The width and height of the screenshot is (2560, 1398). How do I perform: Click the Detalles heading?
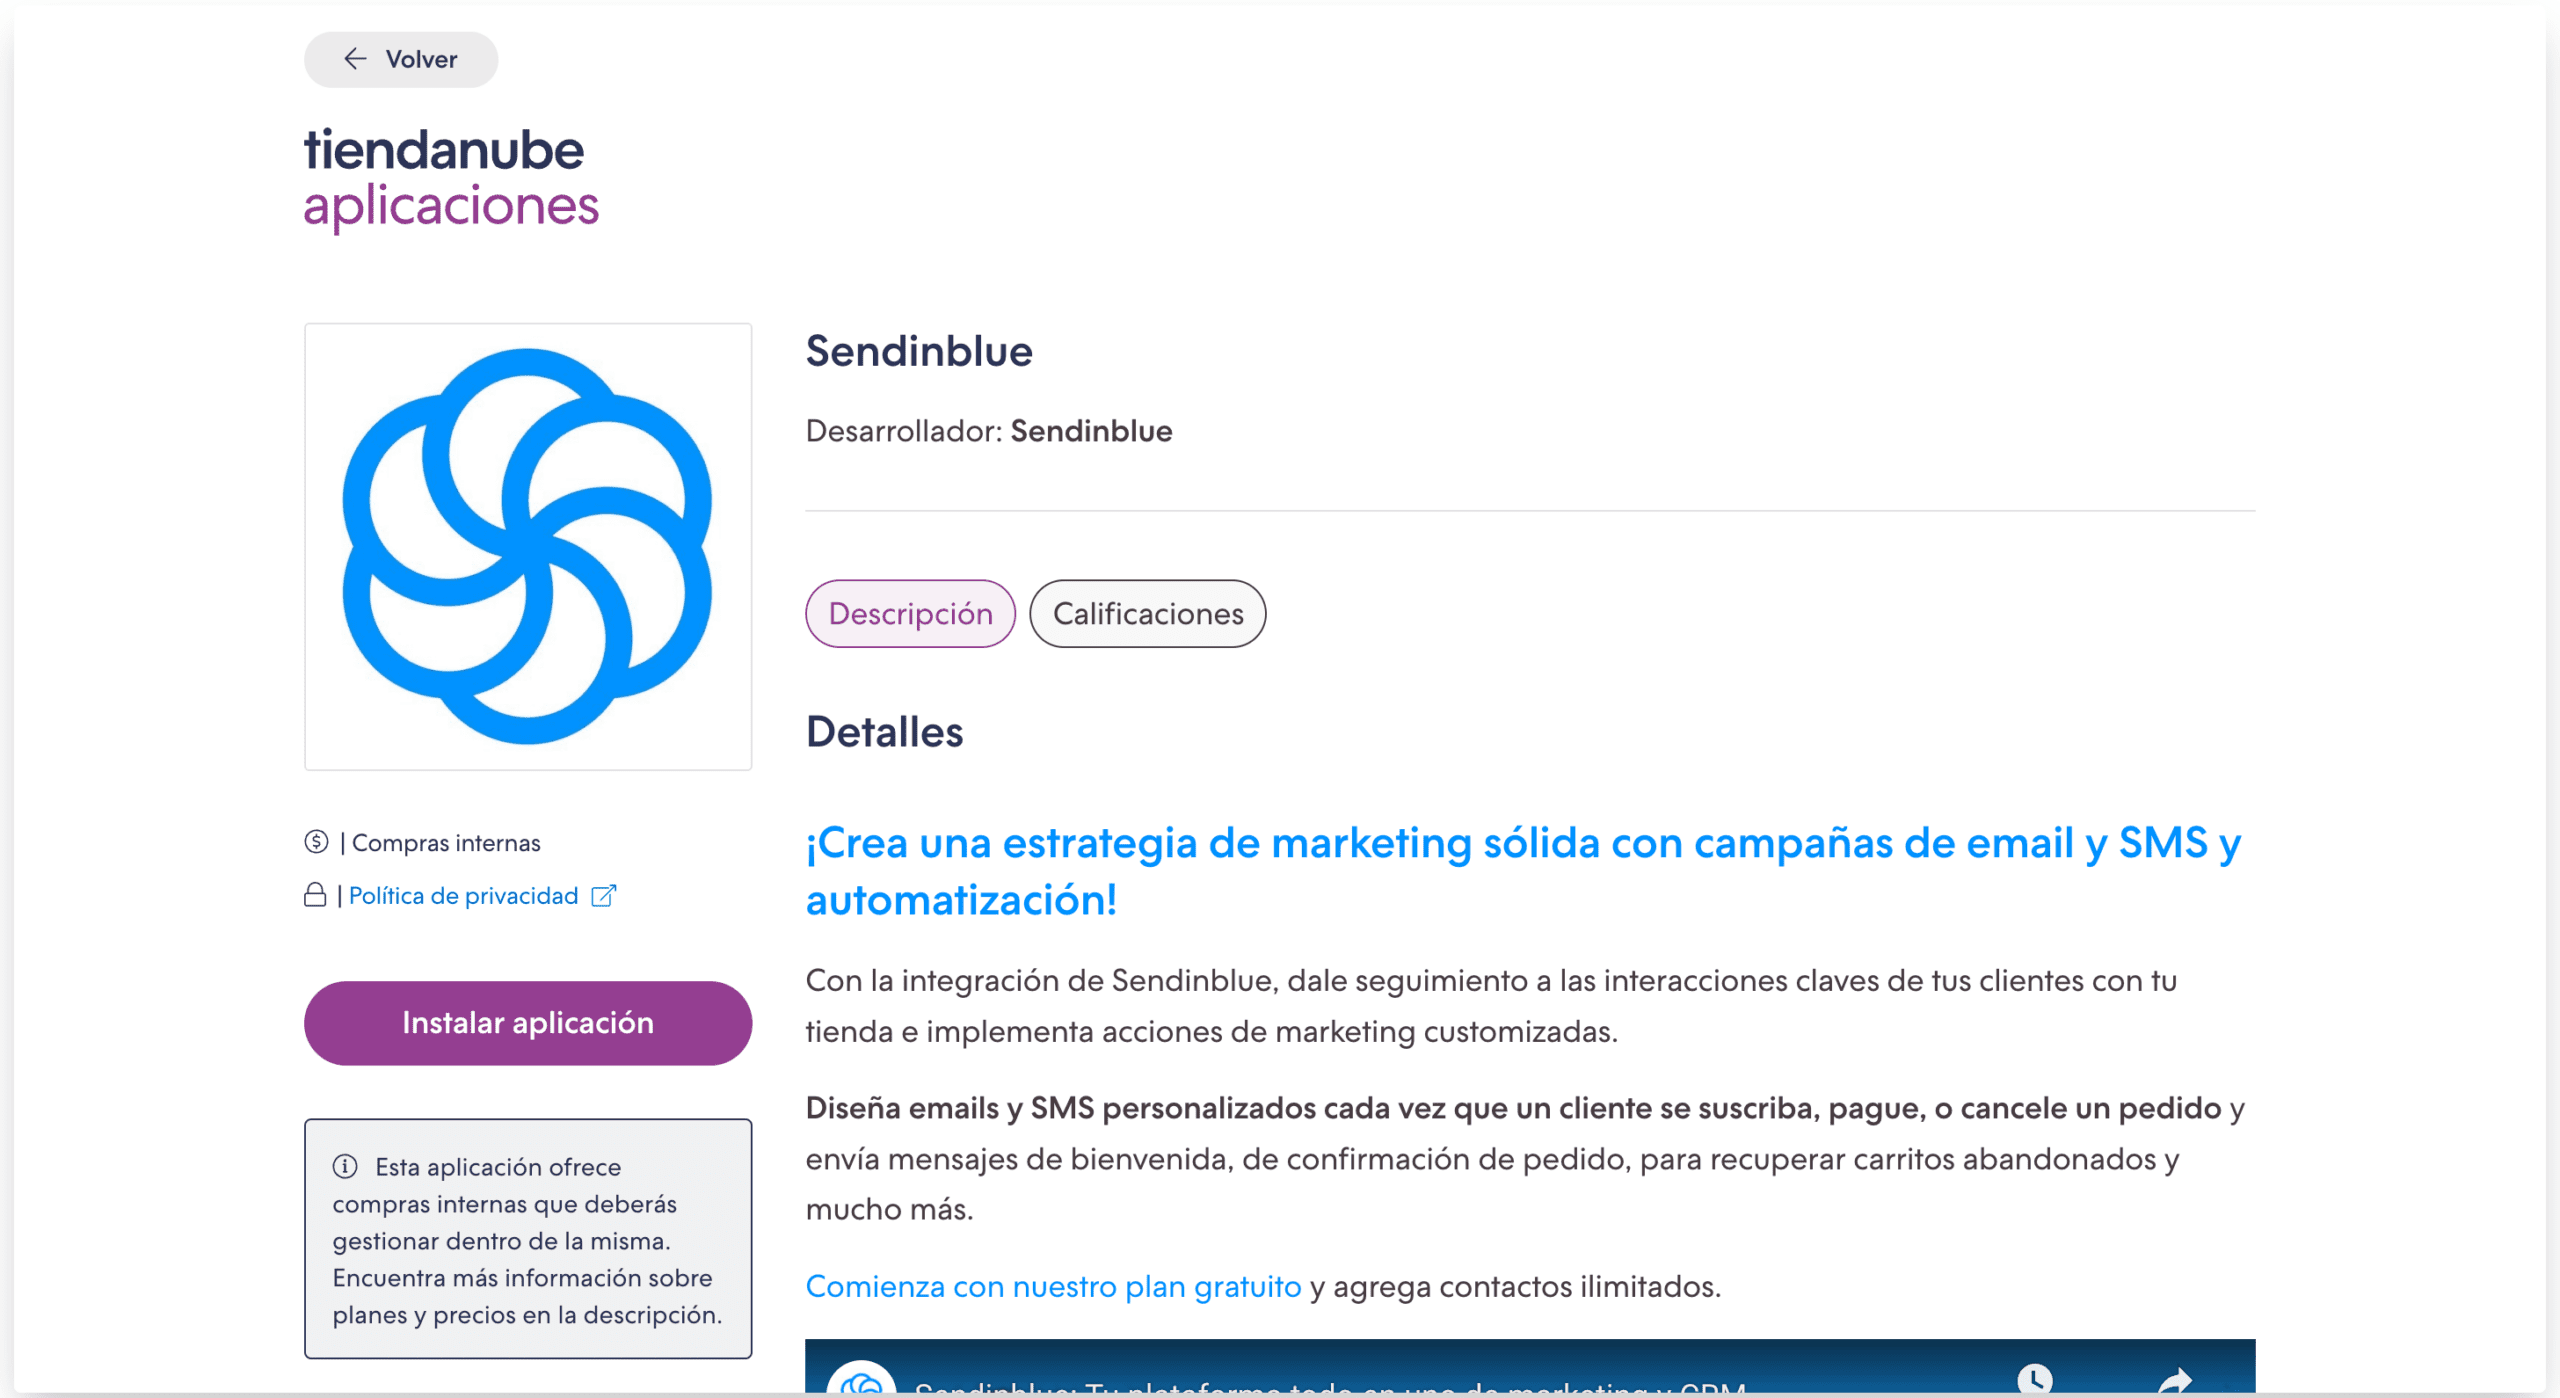pyautogui.click(x=884, y=731)
